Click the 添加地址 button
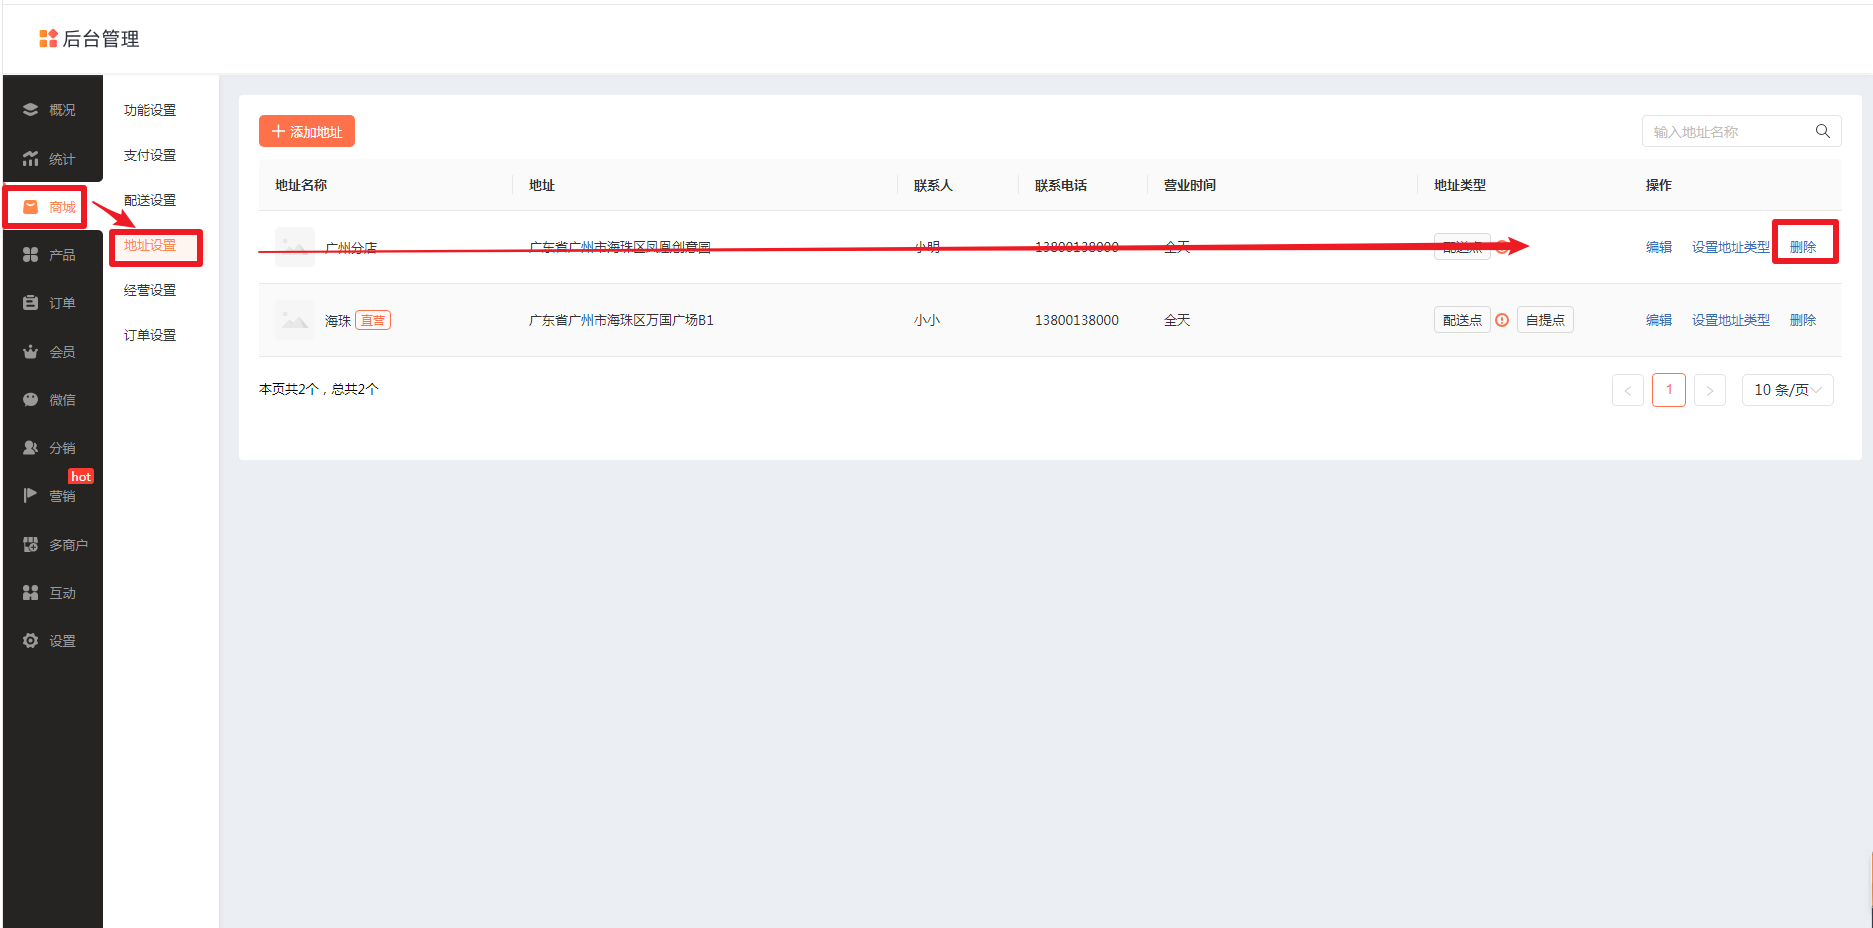Image resolution: width=1873 pixels, height=928 pixels. coord(307,131)
